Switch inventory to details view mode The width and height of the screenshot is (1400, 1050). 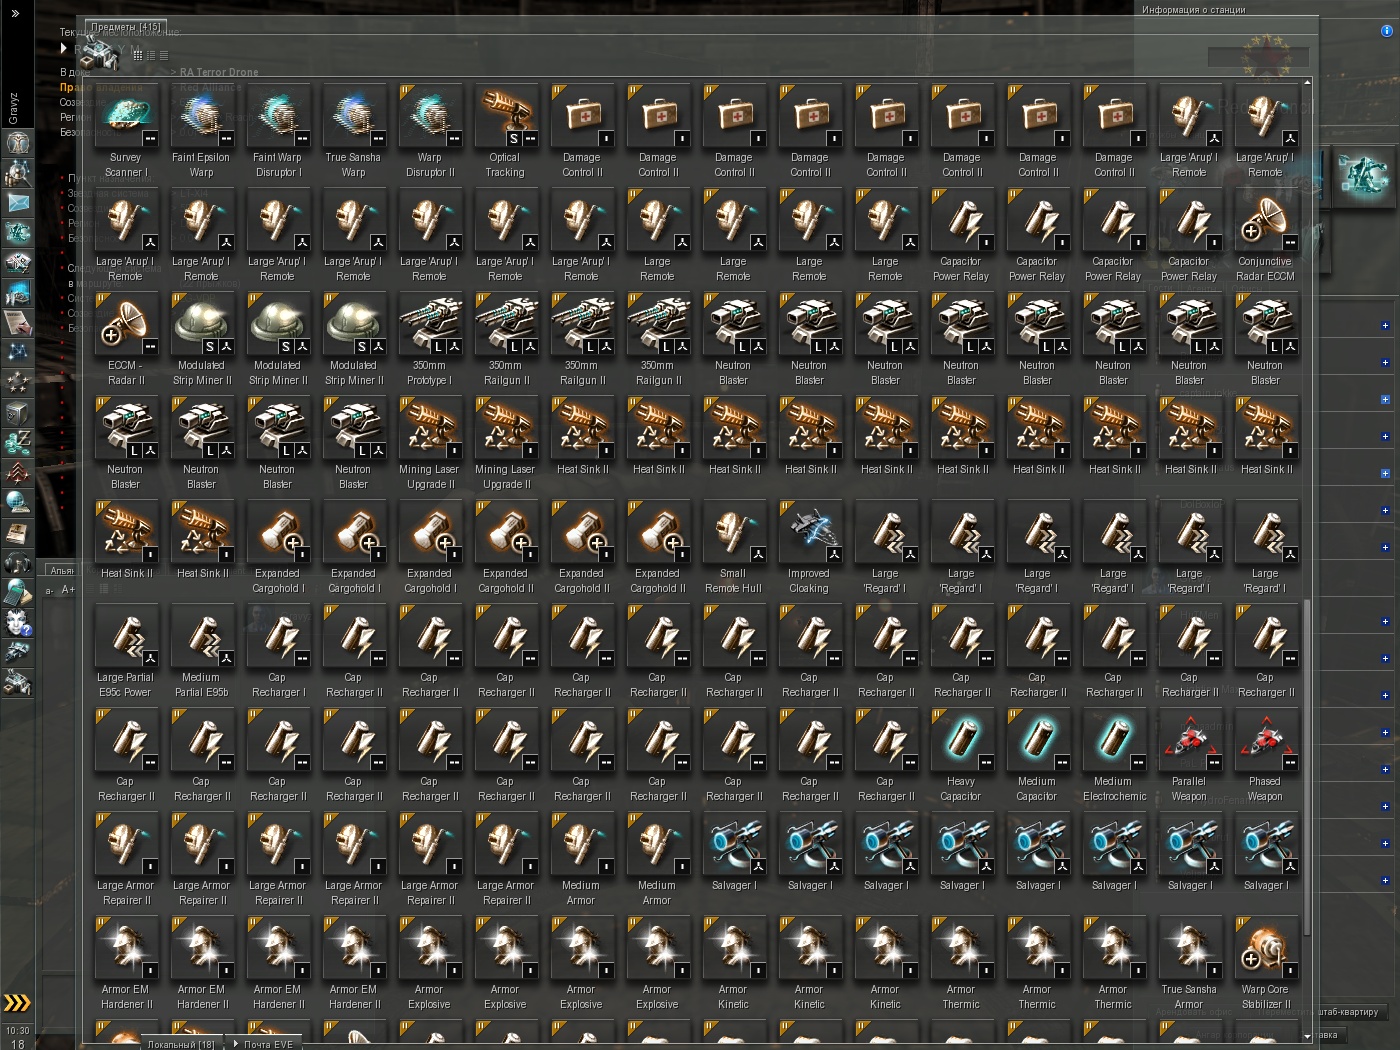pos(151,55)
